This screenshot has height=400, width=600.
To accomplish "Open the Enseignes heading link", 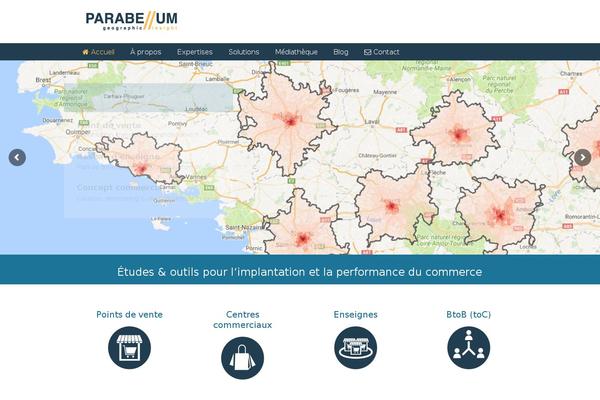I will click(x=355, y=315).
